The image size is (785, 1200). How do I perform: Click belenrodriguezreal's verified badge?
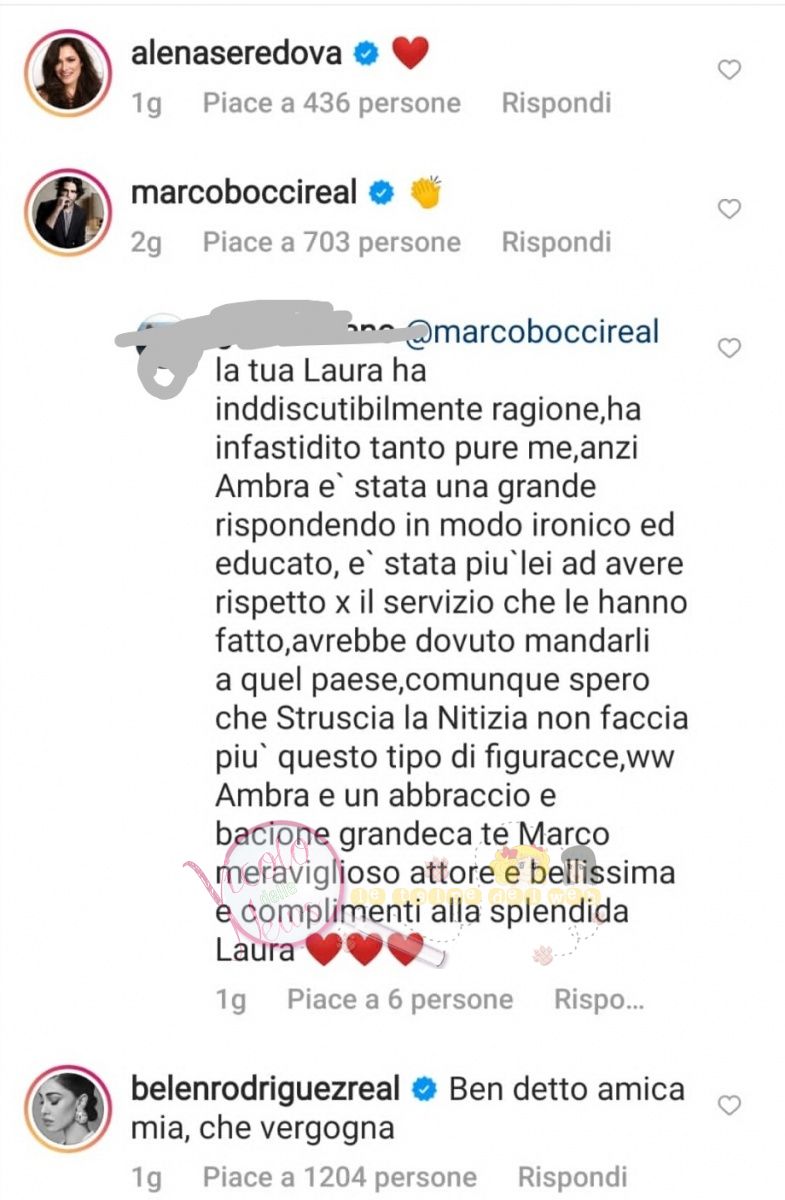(423, 1089)
